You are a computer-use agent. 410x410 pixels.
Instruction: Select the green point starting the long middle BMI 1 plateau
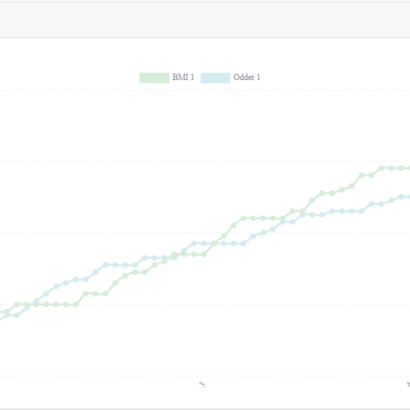[x=243, y=218]
